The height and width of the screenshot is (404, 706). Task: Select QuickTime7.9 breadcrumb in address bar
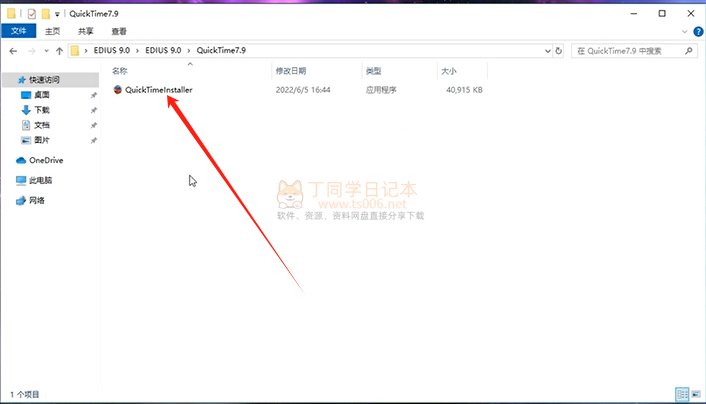click(x=221, y=50)
